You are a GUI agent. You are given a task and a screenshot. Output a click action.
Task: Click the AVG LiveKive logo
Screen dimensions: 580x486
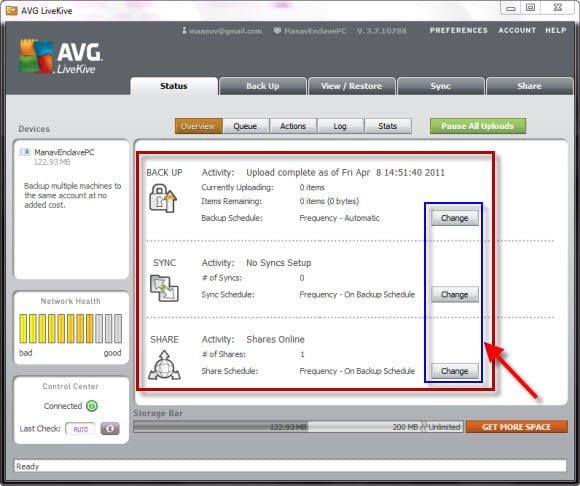(x=61, y=56)
